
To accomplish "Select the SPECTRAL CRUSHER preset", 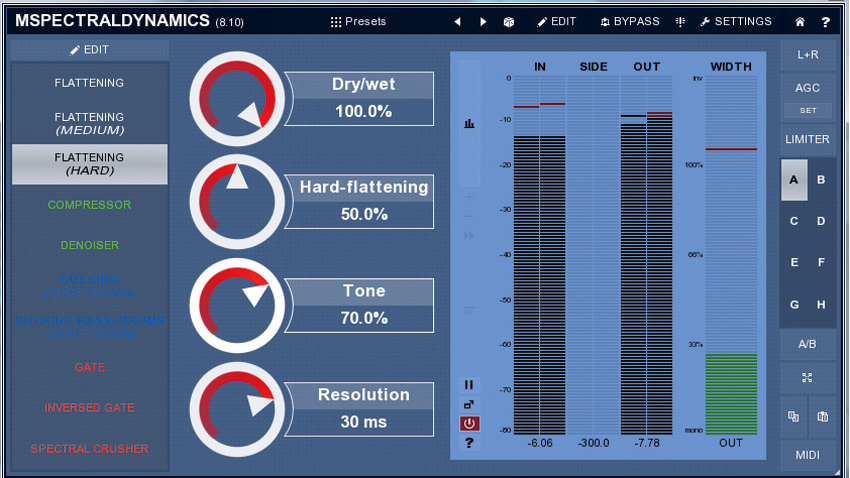I will click(x=89, y=449).
